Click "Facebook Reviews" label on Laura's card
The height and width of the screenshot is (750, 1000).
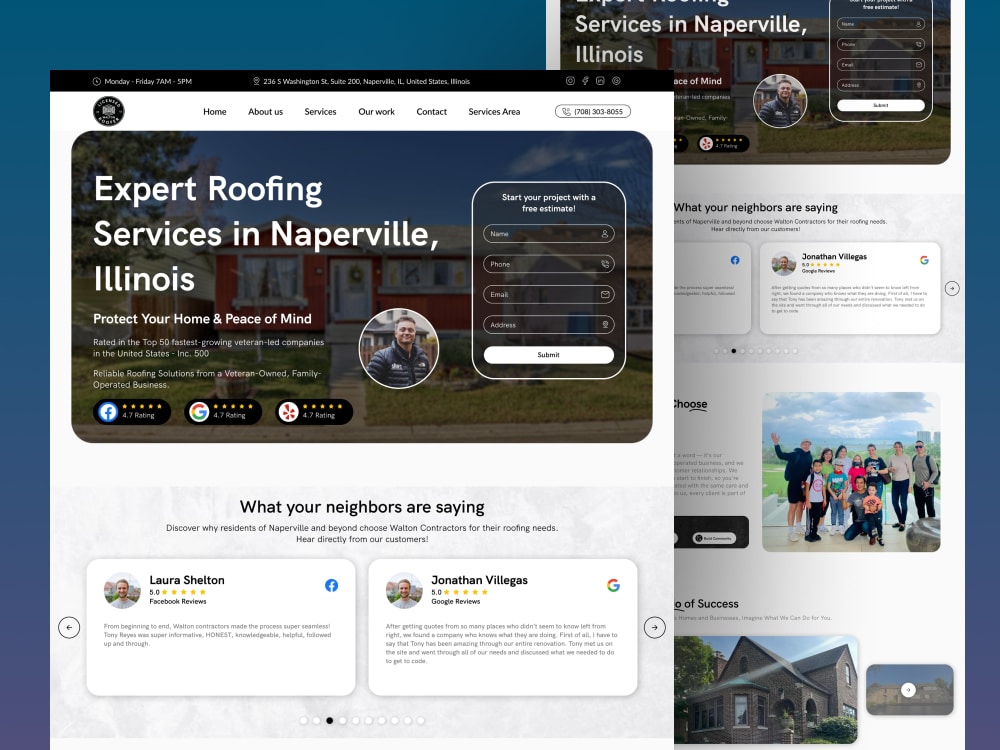coord(178,601)
